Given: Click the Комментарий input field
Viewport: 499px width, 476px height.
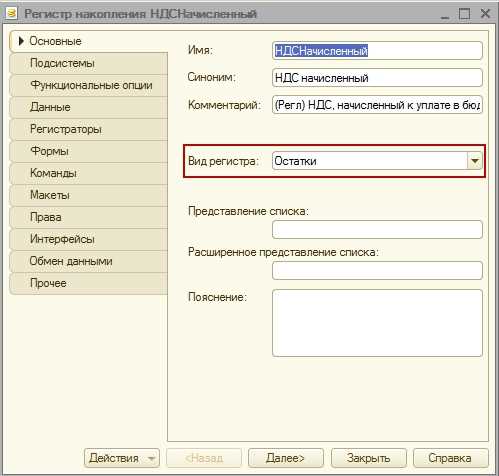Looking at the screenshot, I should (x=377, y=105).
